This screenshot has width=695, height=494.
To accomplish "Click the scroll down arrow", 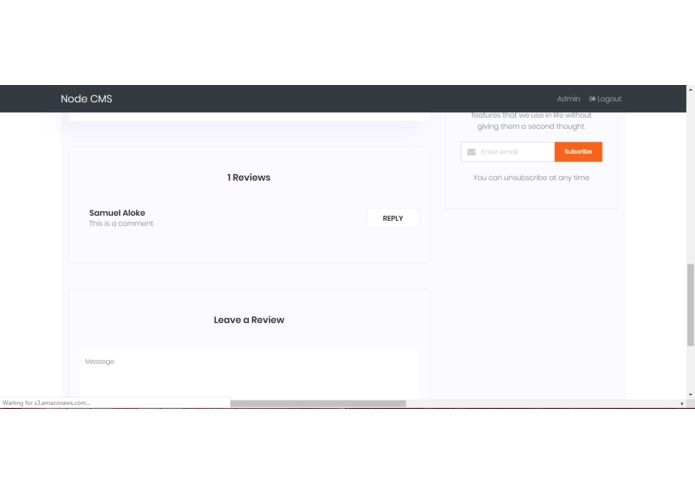I will 690,394.
